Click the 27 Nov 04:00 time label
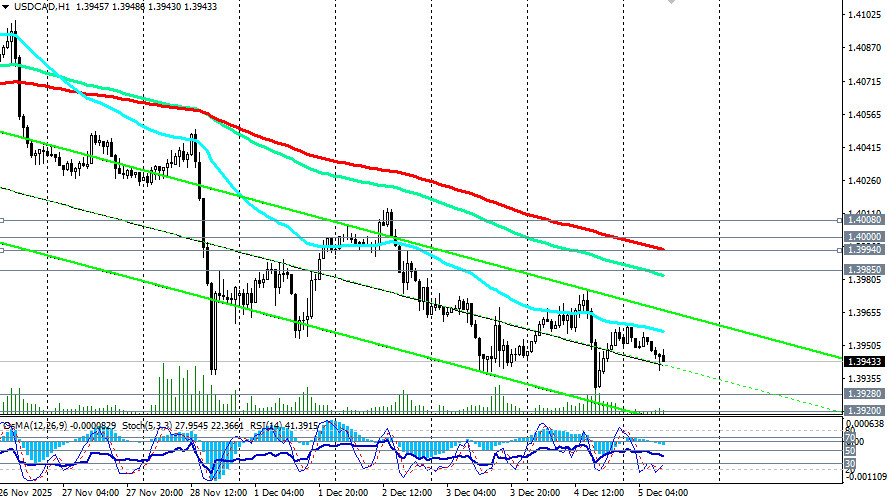887x503 pixels. 91,493
